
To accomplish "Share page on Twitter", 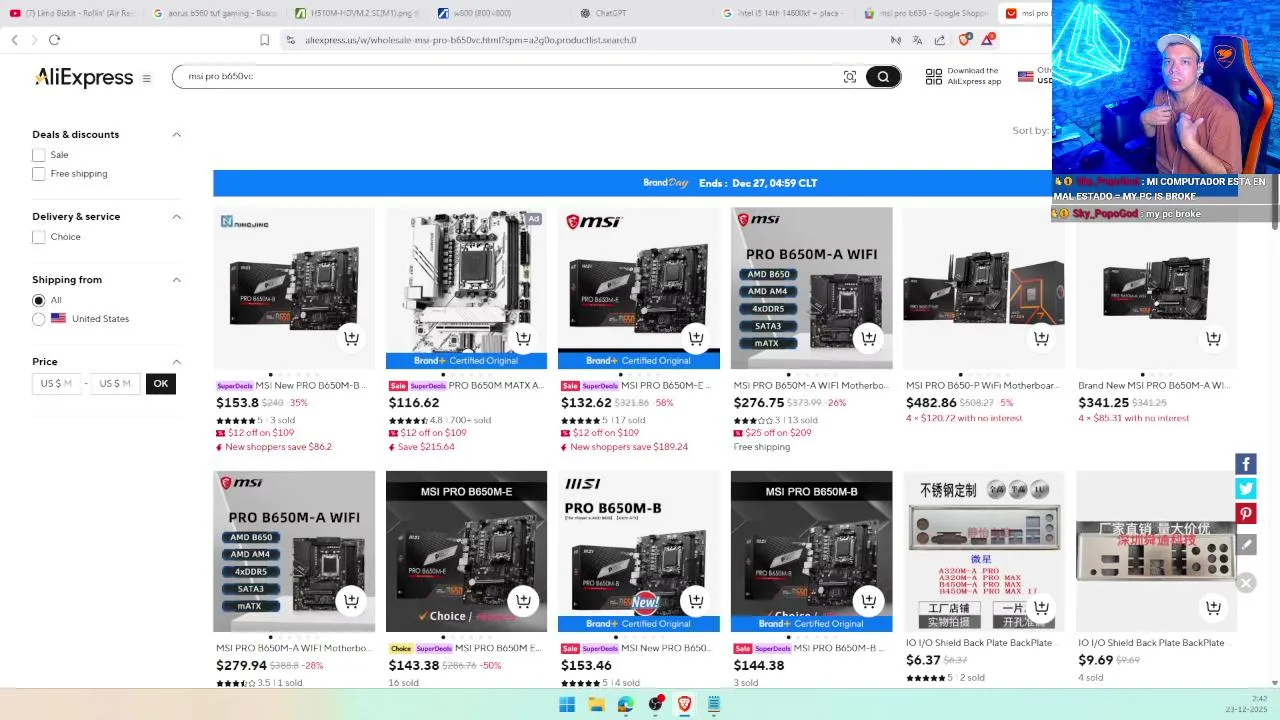I will click(x=1246, y=488).
